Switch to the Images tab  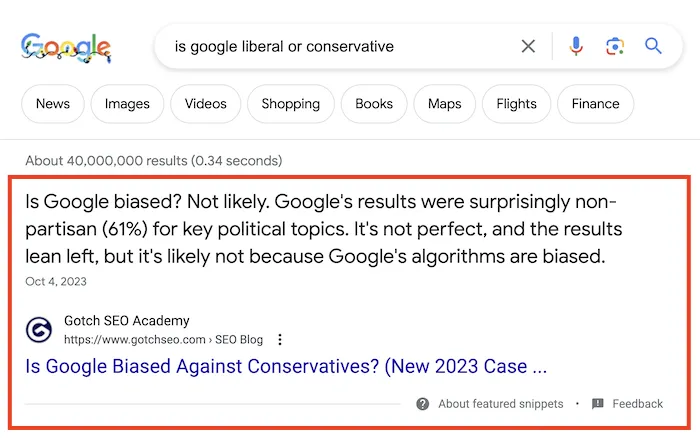(x=127, y=104)
